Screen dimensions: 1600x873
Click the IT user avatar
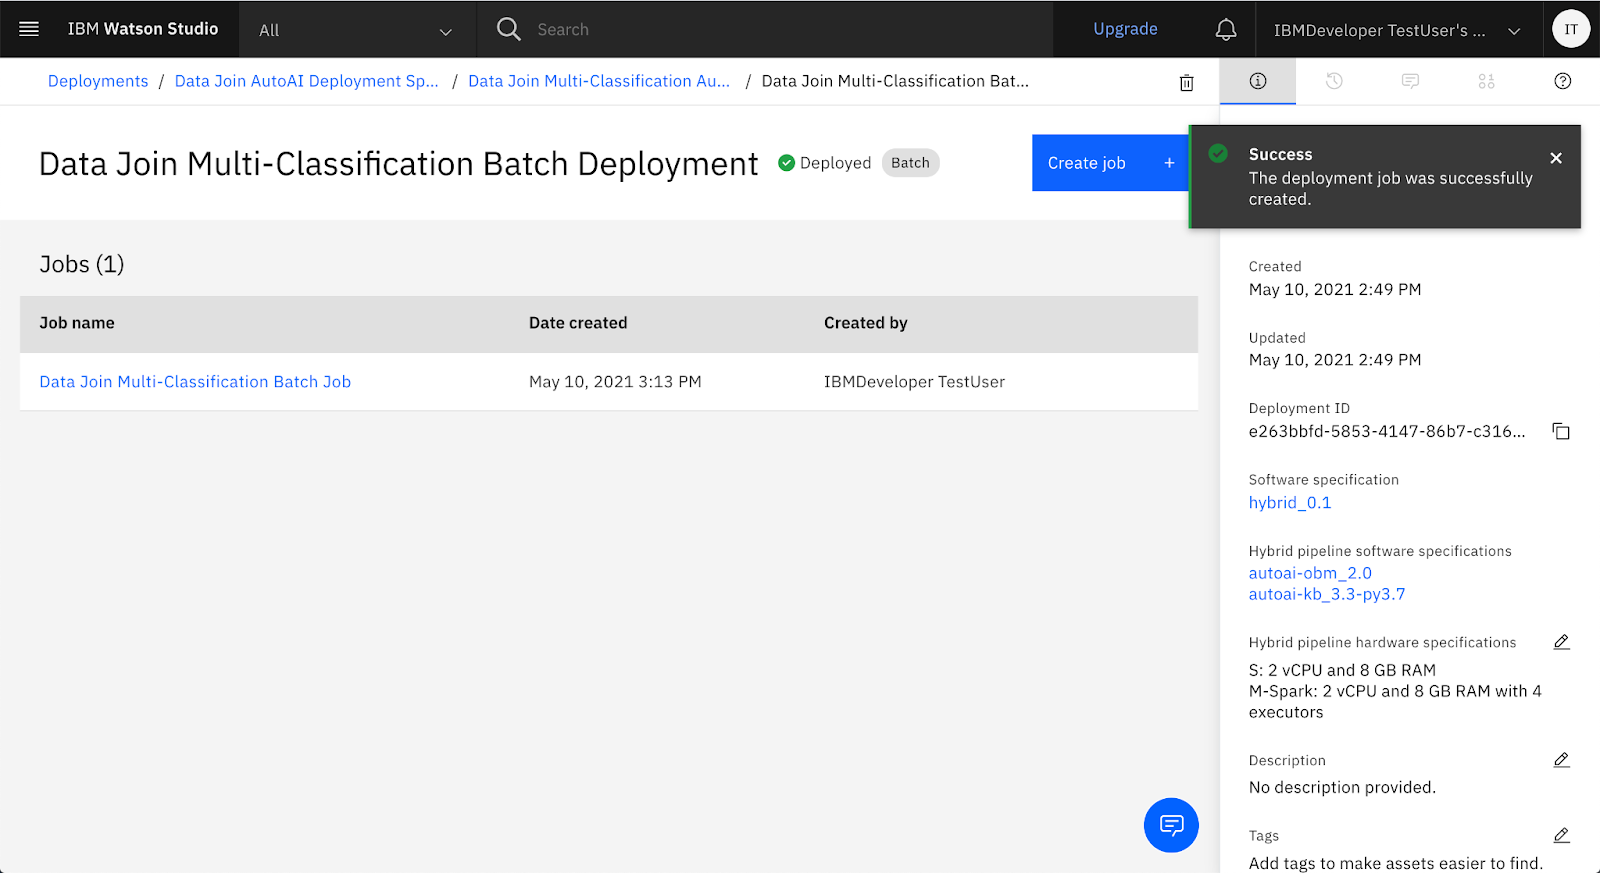[1570, 29]
